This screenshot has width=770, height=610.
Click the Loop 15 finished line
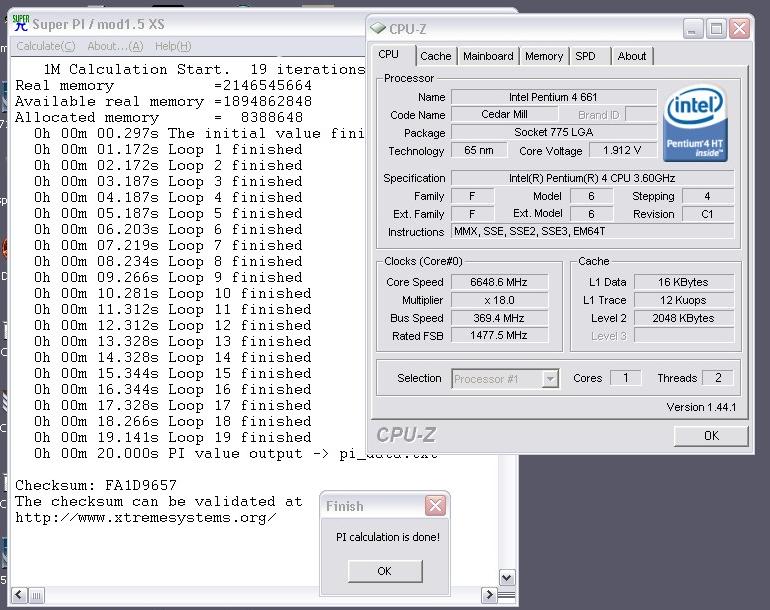click(x=173, y=373)
